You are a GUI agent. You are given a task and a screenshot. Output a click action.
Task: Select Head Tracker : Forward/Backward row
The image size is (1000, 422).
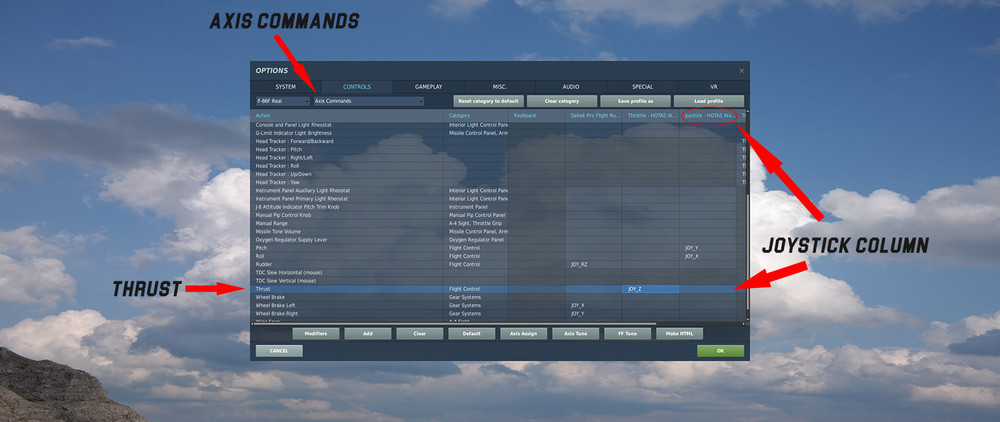tap(497, 141)
